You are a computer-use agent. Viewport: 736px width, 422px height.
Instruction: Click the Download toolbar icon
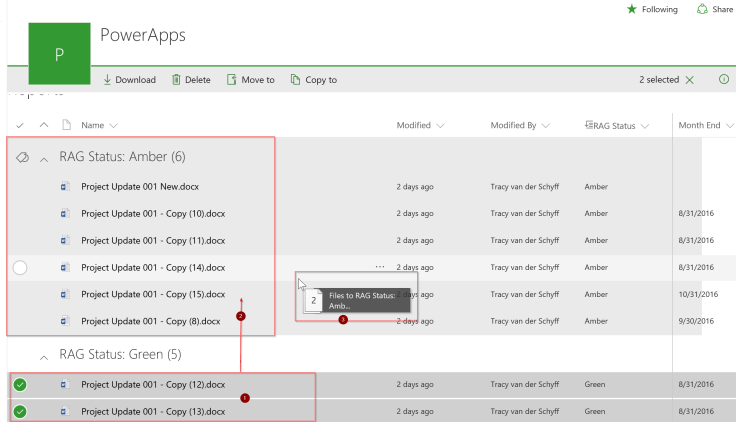pos(108,80)
